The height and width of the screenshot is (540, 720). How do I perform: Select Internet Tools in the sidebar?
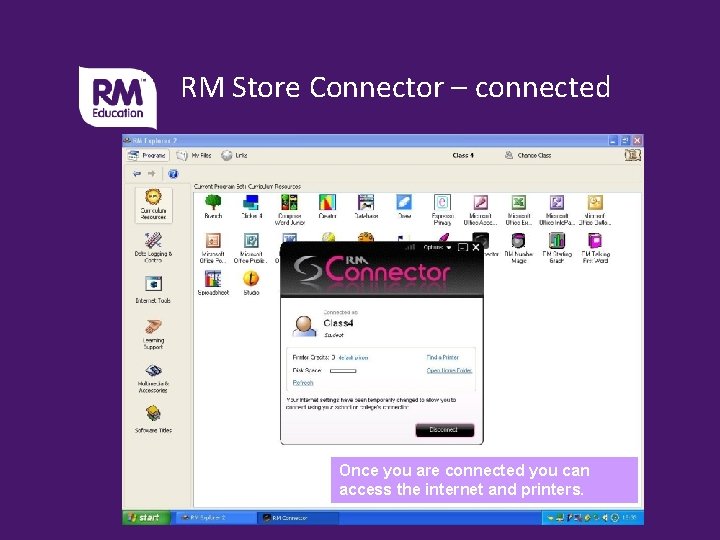(x=153, y=290)
